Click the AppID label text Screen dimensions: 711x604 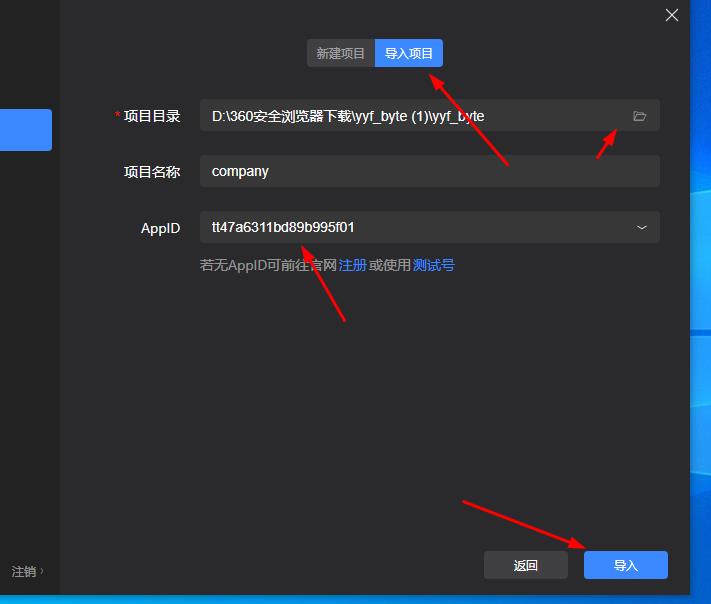tap(160, 228)
